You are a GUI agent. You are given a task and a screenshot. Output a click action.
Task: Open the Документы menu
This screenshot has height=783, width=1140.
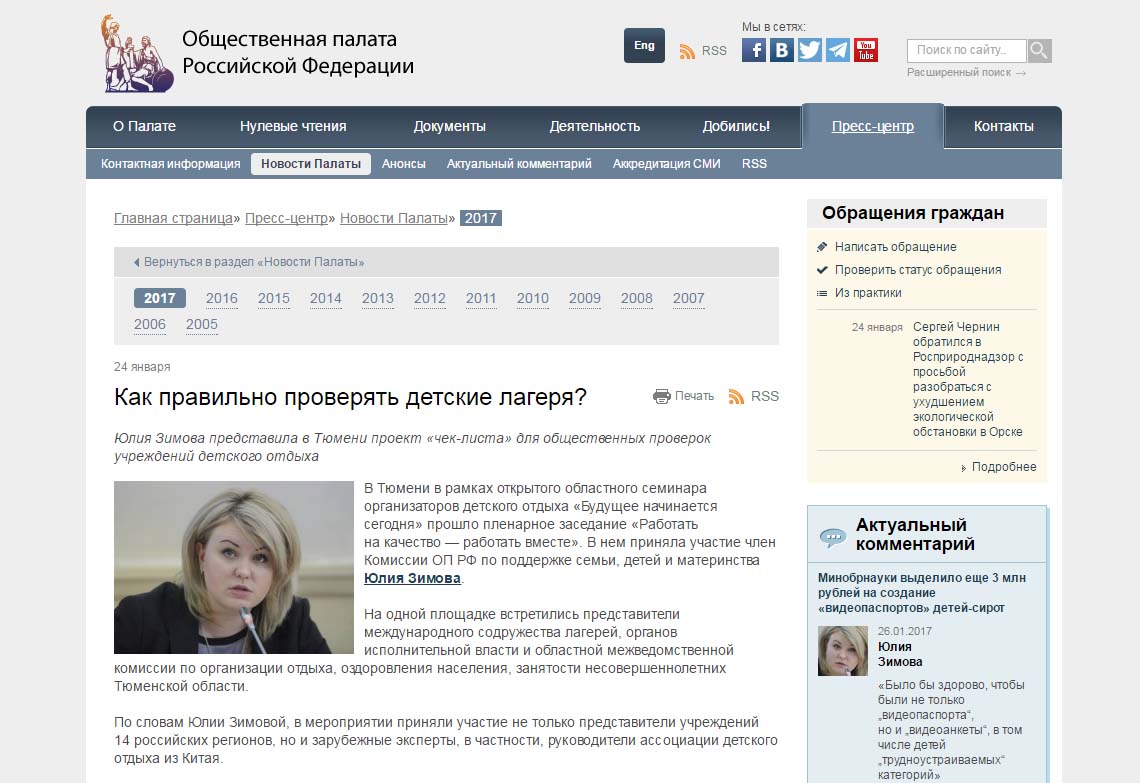coord(449,127)
